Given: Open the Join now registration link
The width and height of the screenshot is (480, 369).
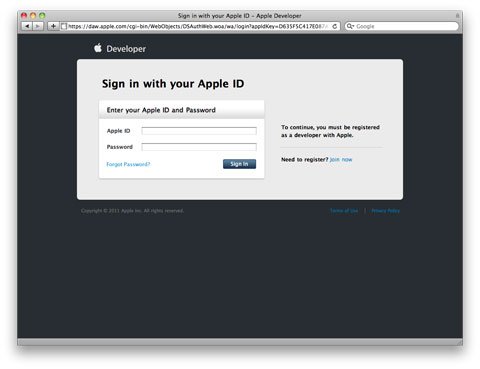Looking at the screenshot, I should pyautogui.click(x=341, y=159).
